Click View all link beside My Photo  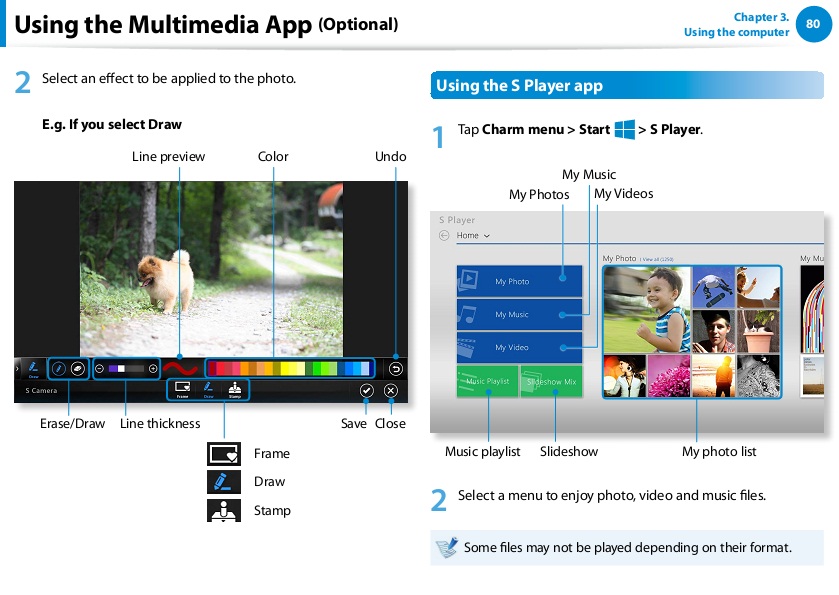click(x=657, y=259)
